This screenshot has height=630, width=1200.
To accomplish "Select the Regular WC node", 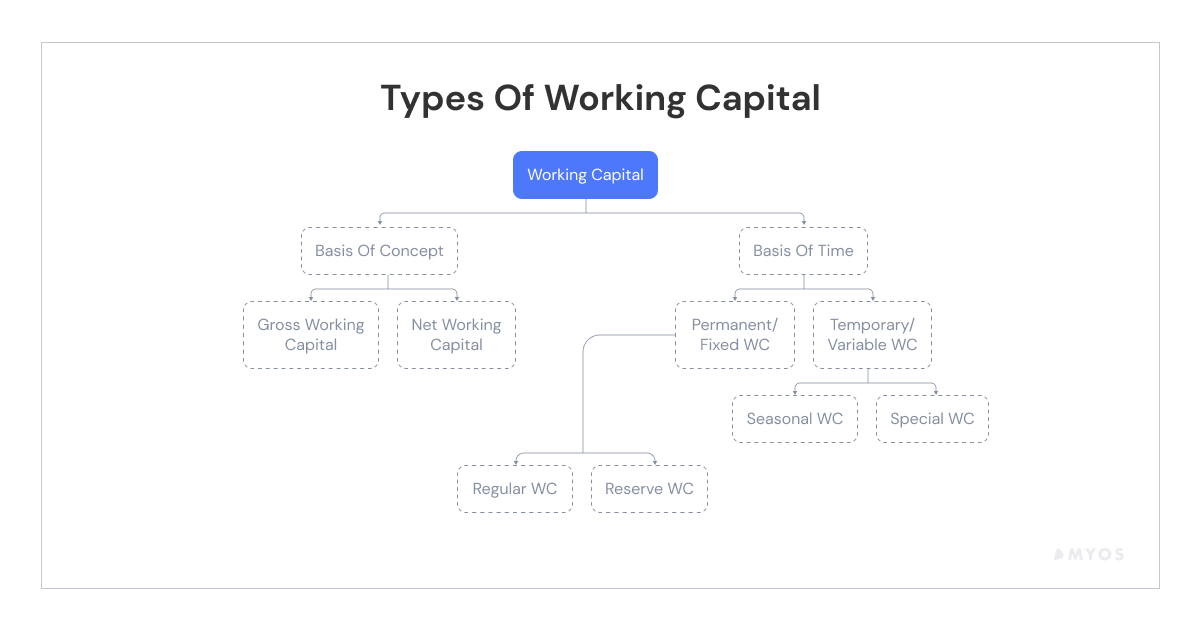I will [x=515, y=489].
